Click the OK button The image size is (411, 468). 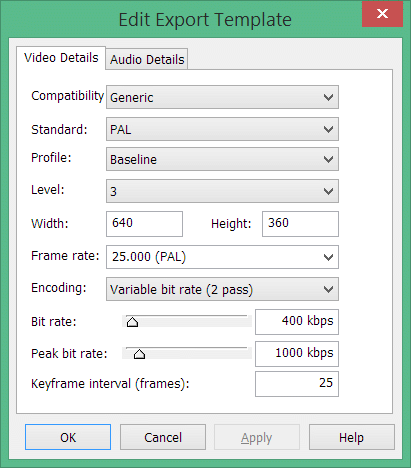tap(68, 437)
